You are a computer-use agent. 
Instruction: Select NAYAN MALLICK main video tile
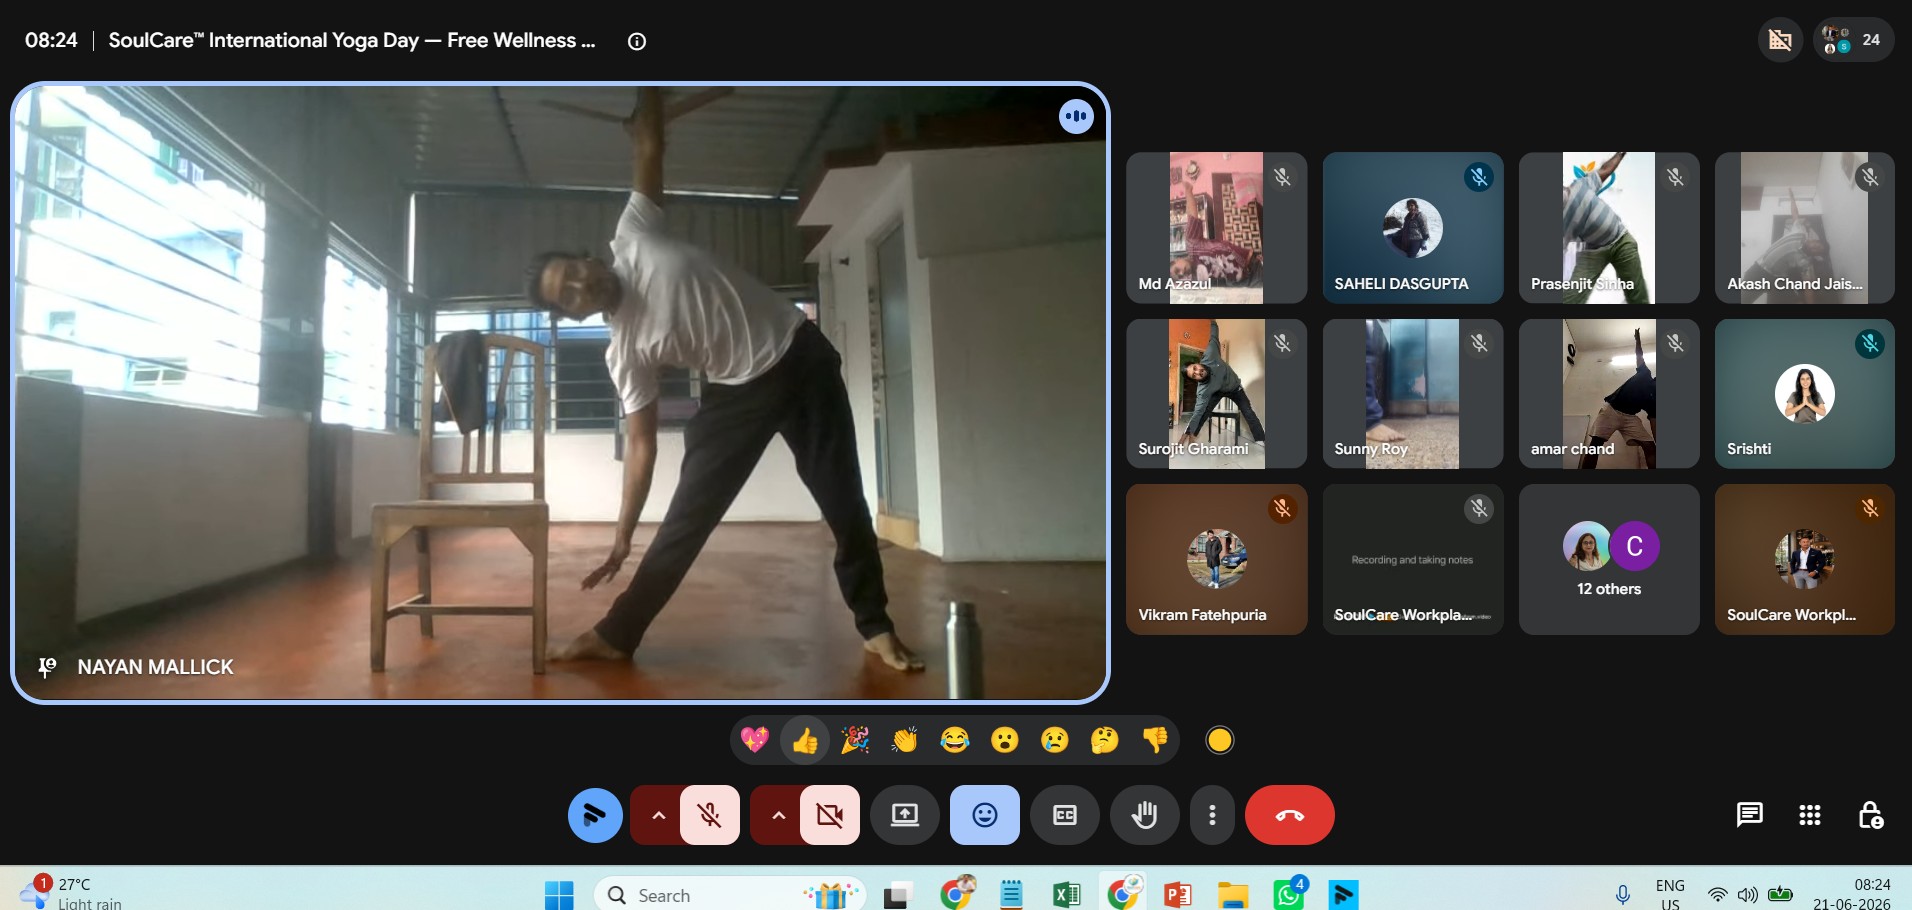[x=560, y=393]
